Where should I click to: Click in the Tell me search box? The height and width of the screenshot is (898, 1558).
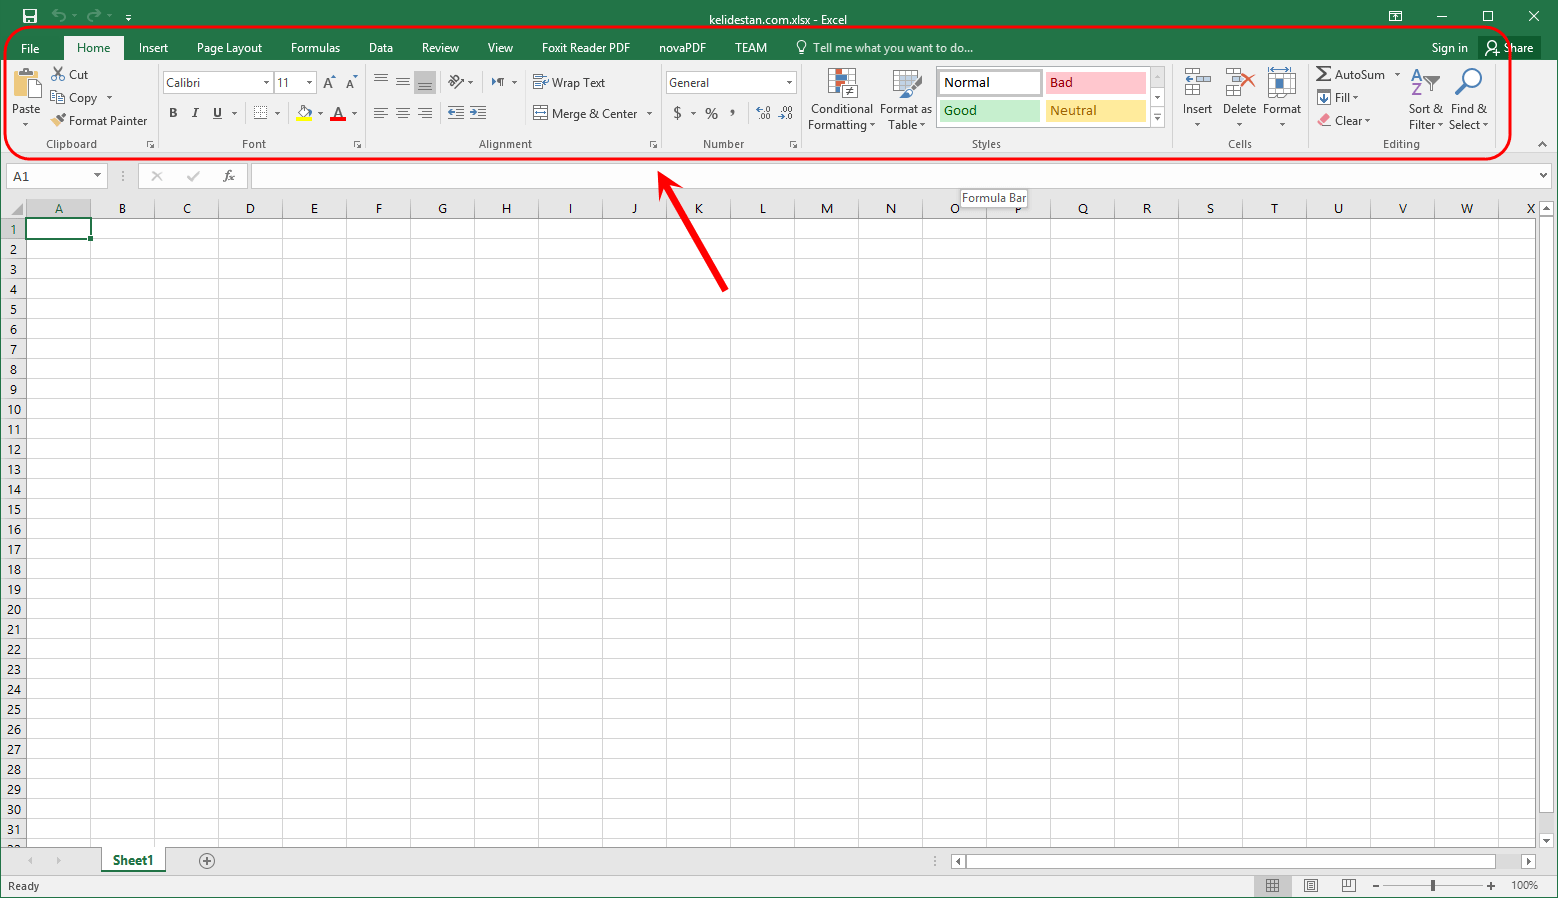point(892,48)
